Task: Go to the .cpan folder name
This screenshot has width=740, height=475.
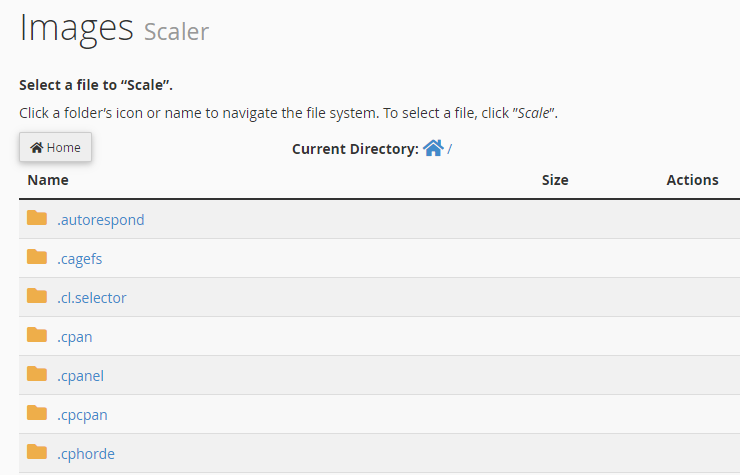Action: pos(75,337)
